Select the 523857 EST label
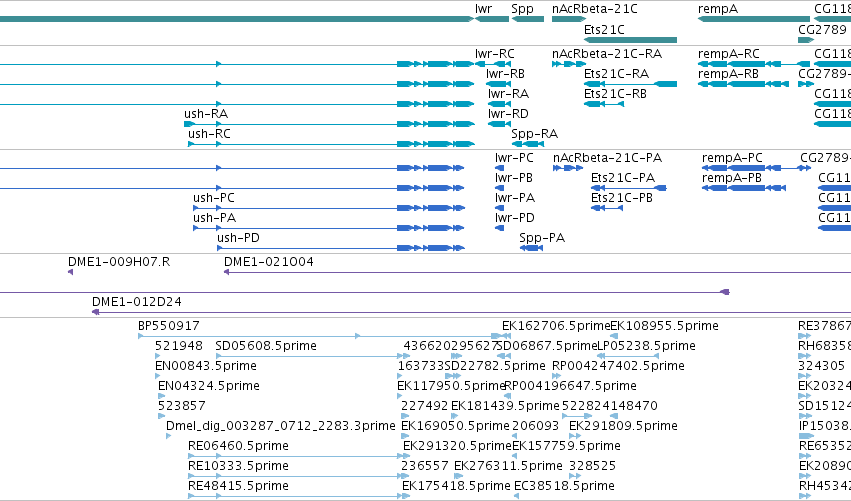 click(x=182, y=406)
